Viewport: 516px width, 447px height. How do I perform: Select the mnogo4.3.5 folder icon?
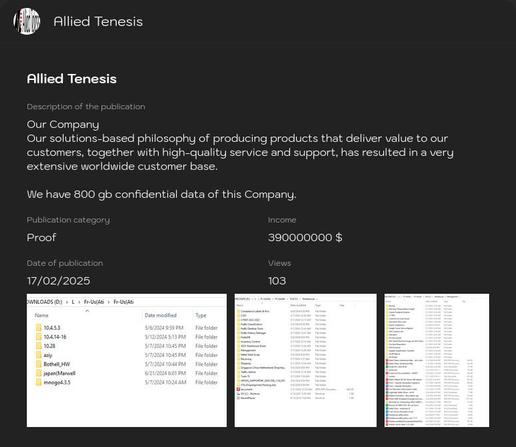tap(39, 382)
